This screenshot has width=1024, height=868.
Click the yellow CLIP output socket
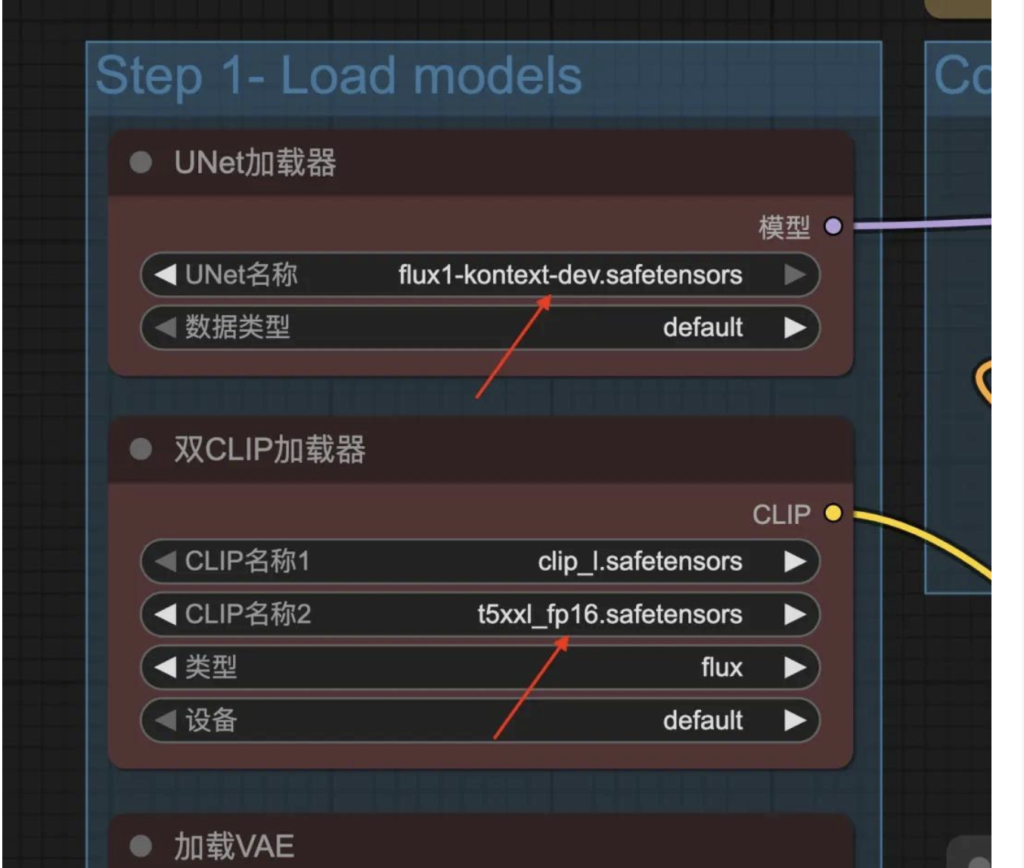[x=833, y=513]
